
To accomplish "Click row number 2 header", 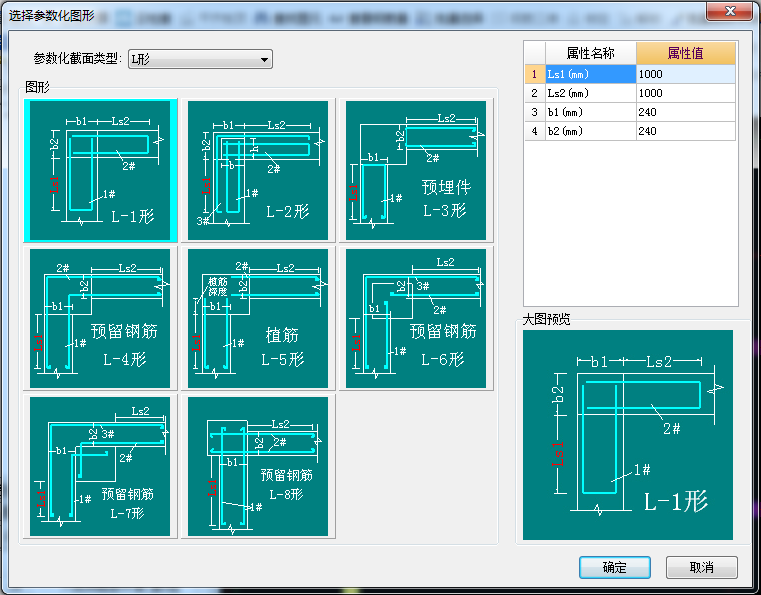I will [x=535, y=93].
